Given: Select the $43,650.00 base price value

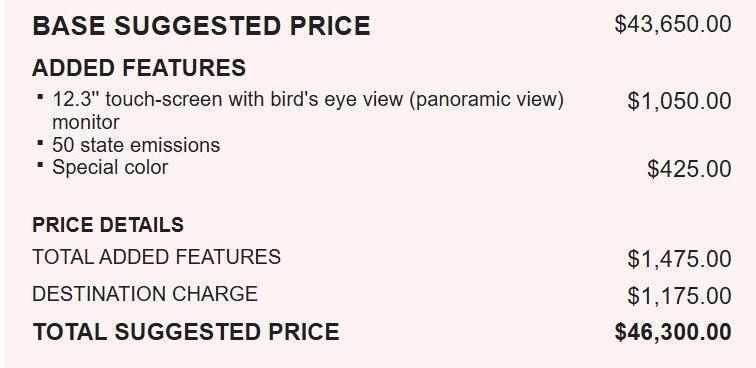Looking at the screenshot, I should pyautogui.click(x=673, y=24).
